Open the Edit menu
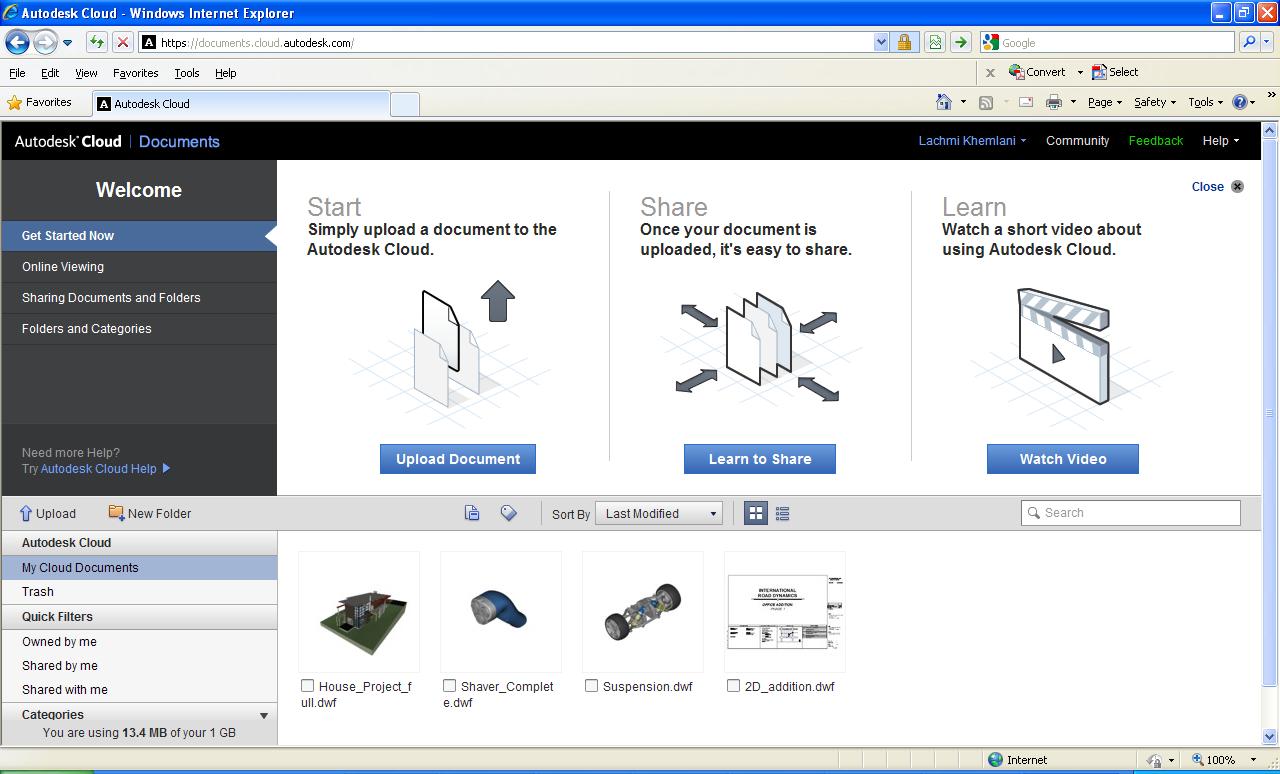Viewport: 1280px width, 774px height. [50, 73]
